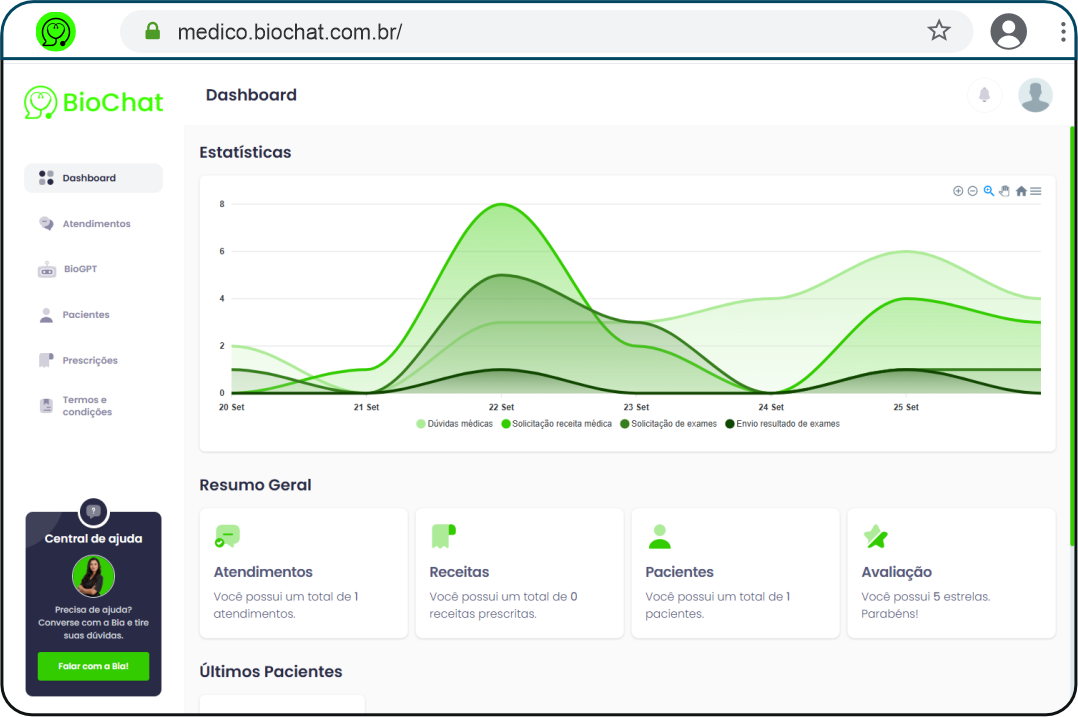Image resolution: width=1078 pixels, height=717 pixels.
Task: Select the magnifier selection zoom tool
Action: [x=988, y=191]
